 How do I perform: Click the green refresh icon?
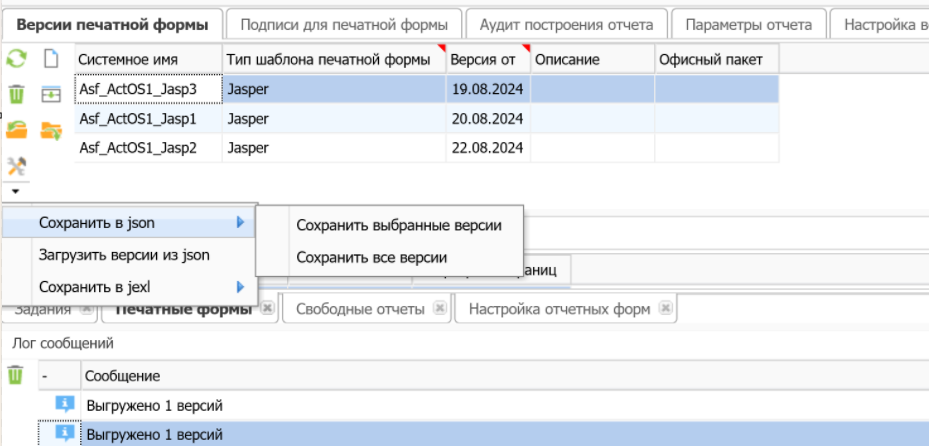pos(16,59)
